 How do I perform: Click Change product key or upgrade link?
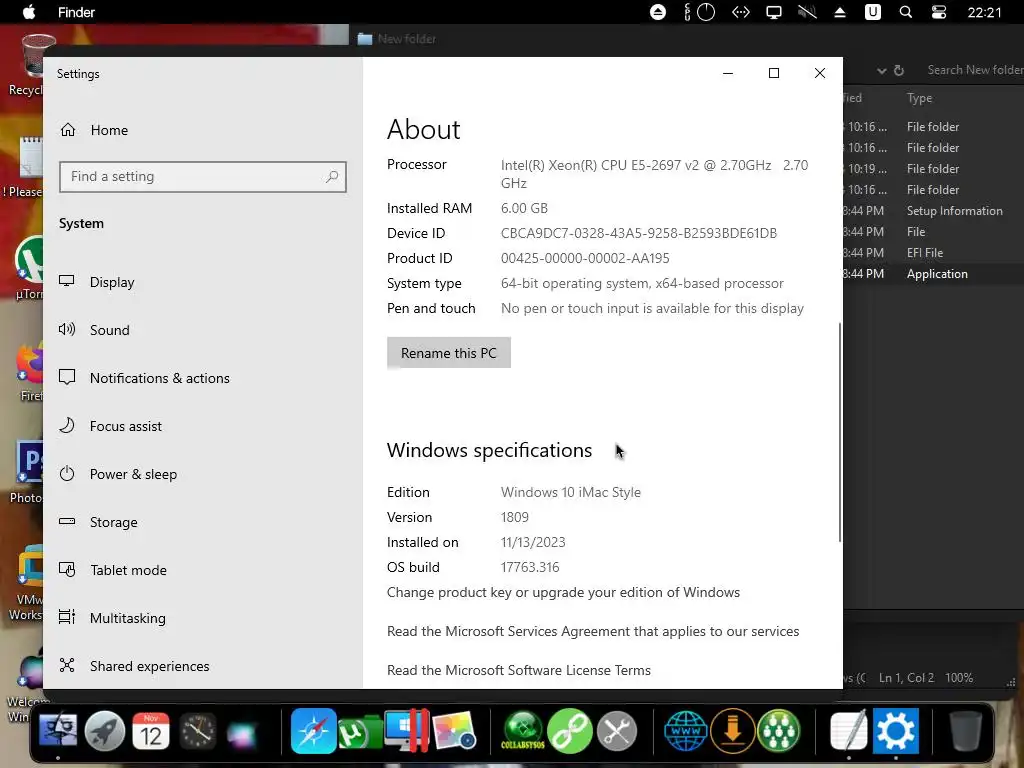pos(563,592)
